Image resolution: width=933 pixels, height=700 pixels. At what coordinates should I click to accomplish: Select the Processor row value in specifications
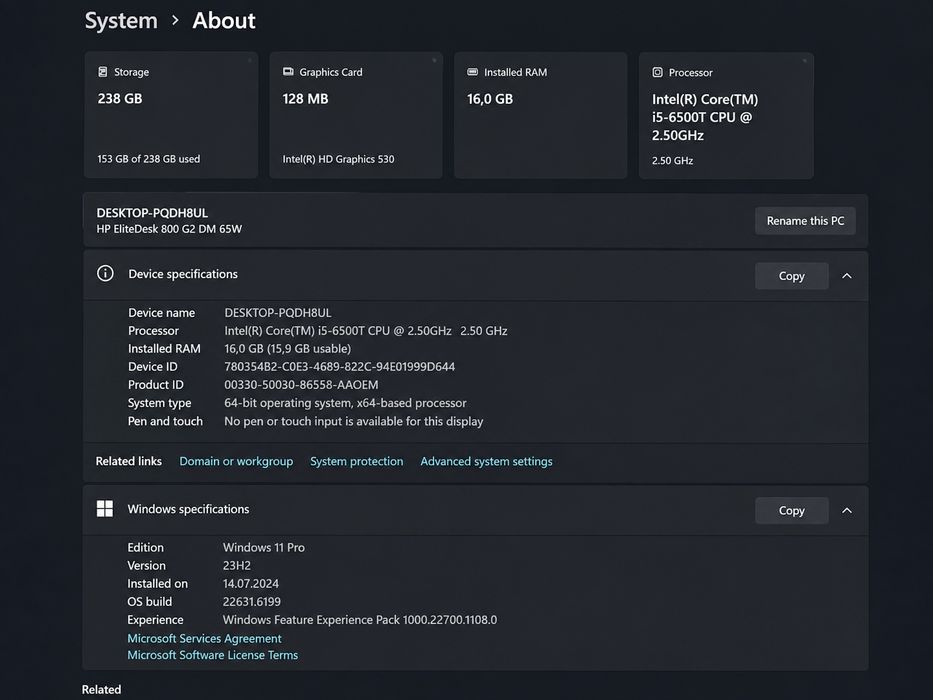(366, 330)
